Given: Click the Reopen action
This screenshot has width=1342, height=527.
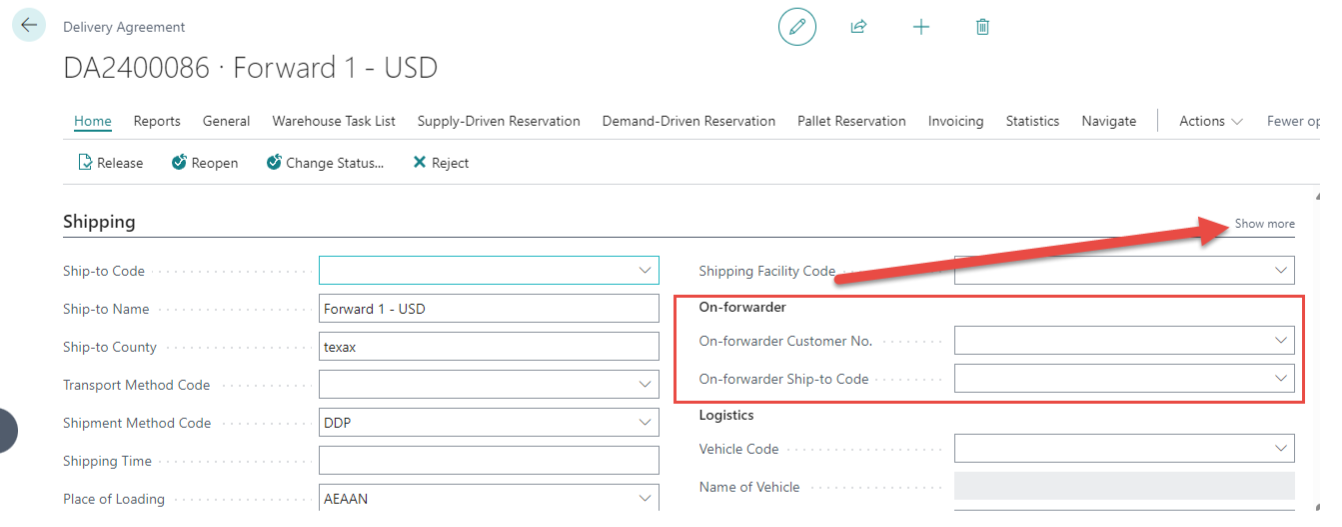Looking at the screenshot, I should pyautogui.click(x=204, y=163).
